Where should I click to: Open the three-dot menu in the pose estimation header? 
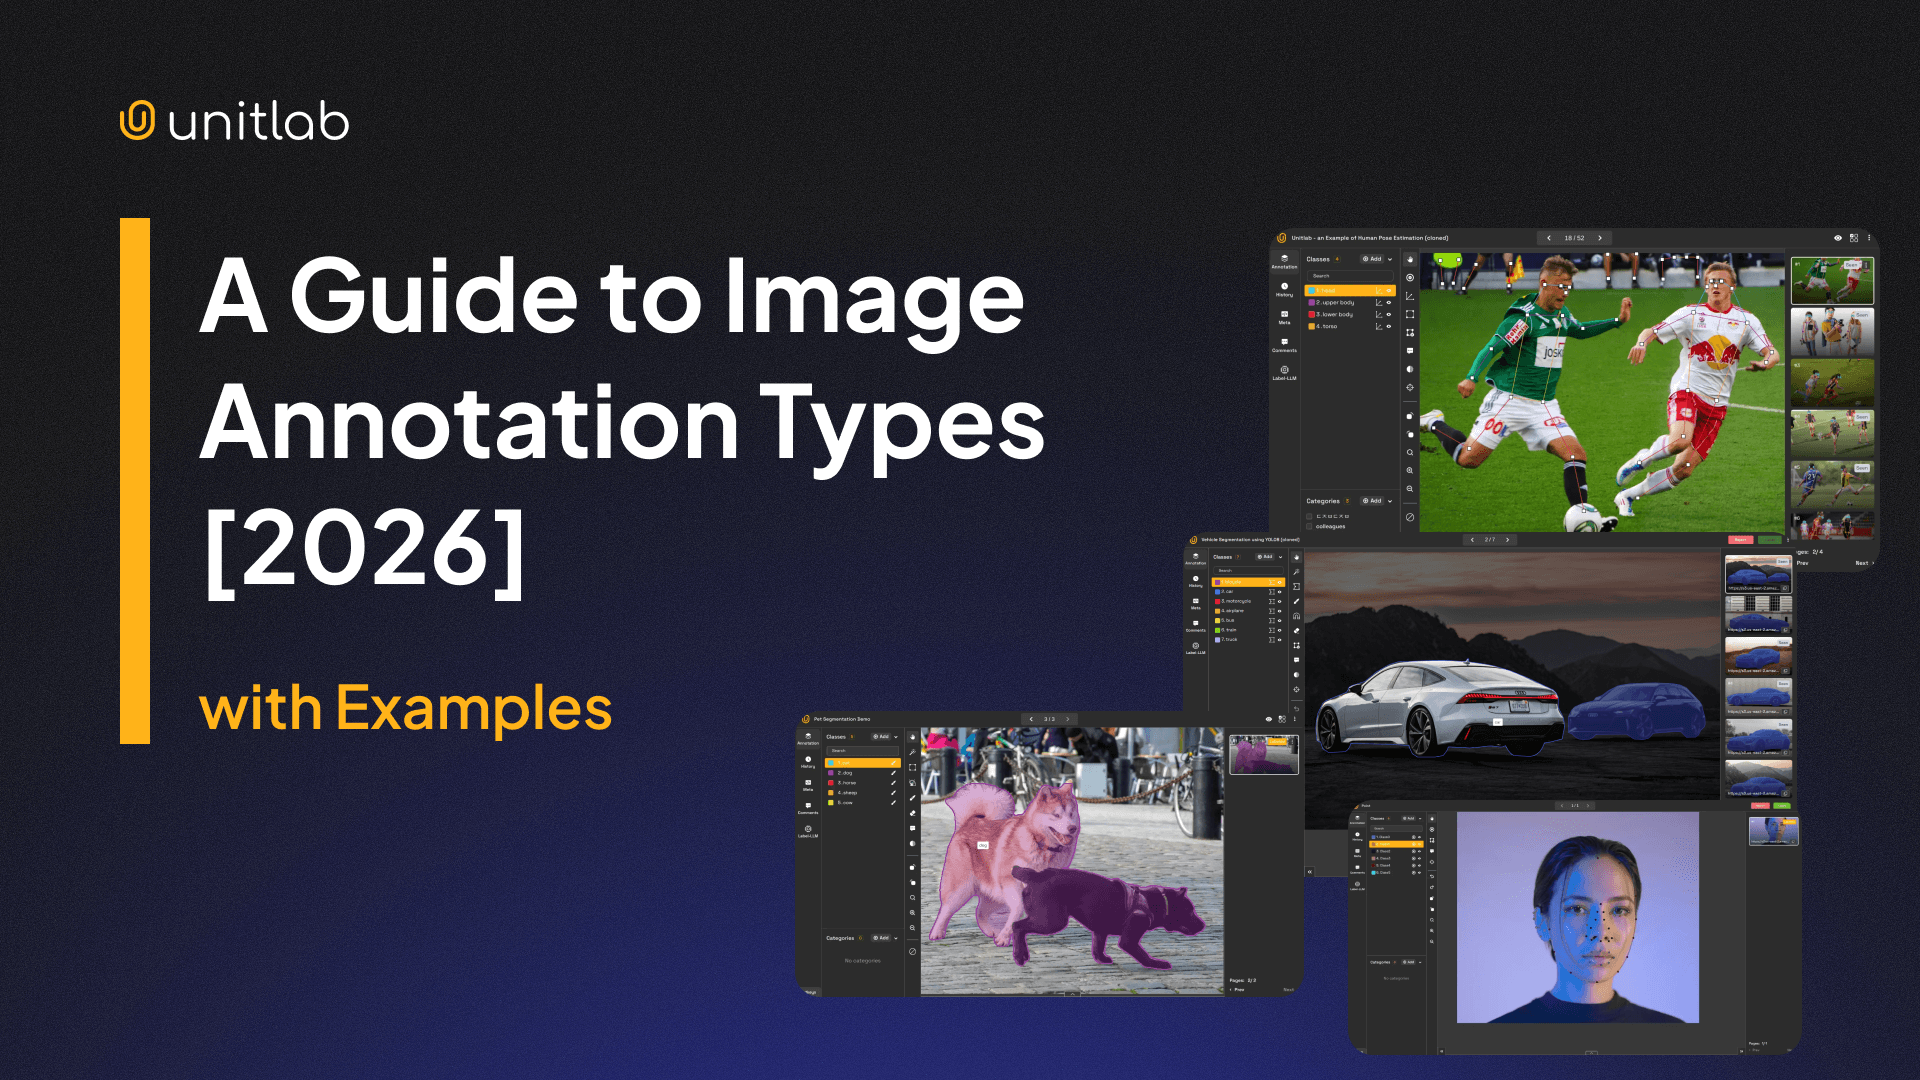(x=1869, y=238)
